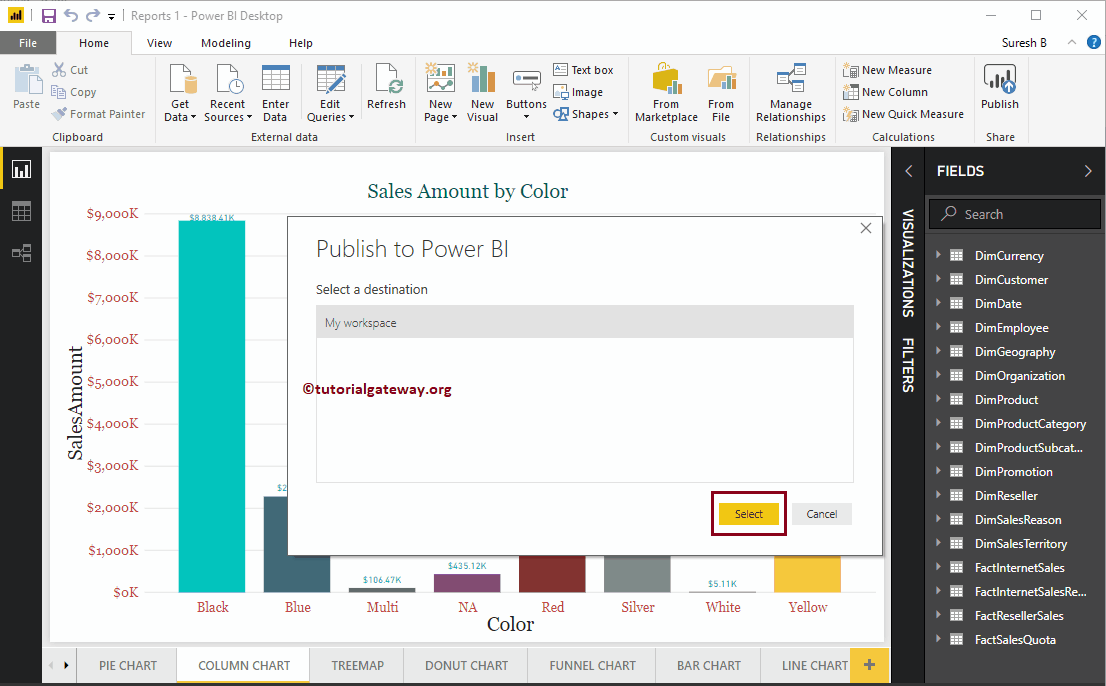This screenshot has width=1106, height=686.
Task: Import visual From Marketplace
Action: 667,92
